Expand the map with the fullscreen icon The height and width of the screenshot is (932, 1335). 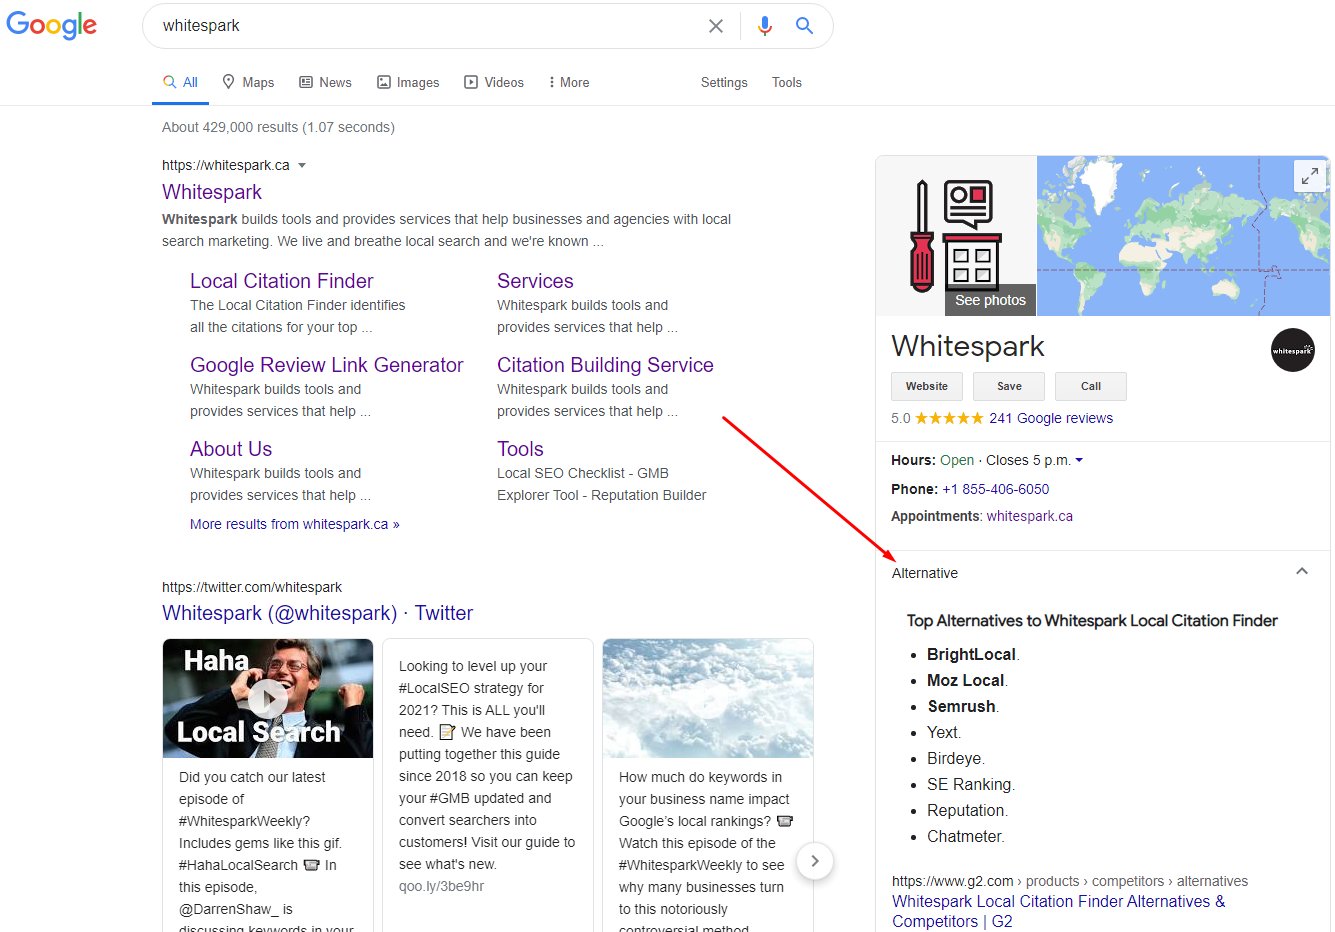click(1309, 177)
